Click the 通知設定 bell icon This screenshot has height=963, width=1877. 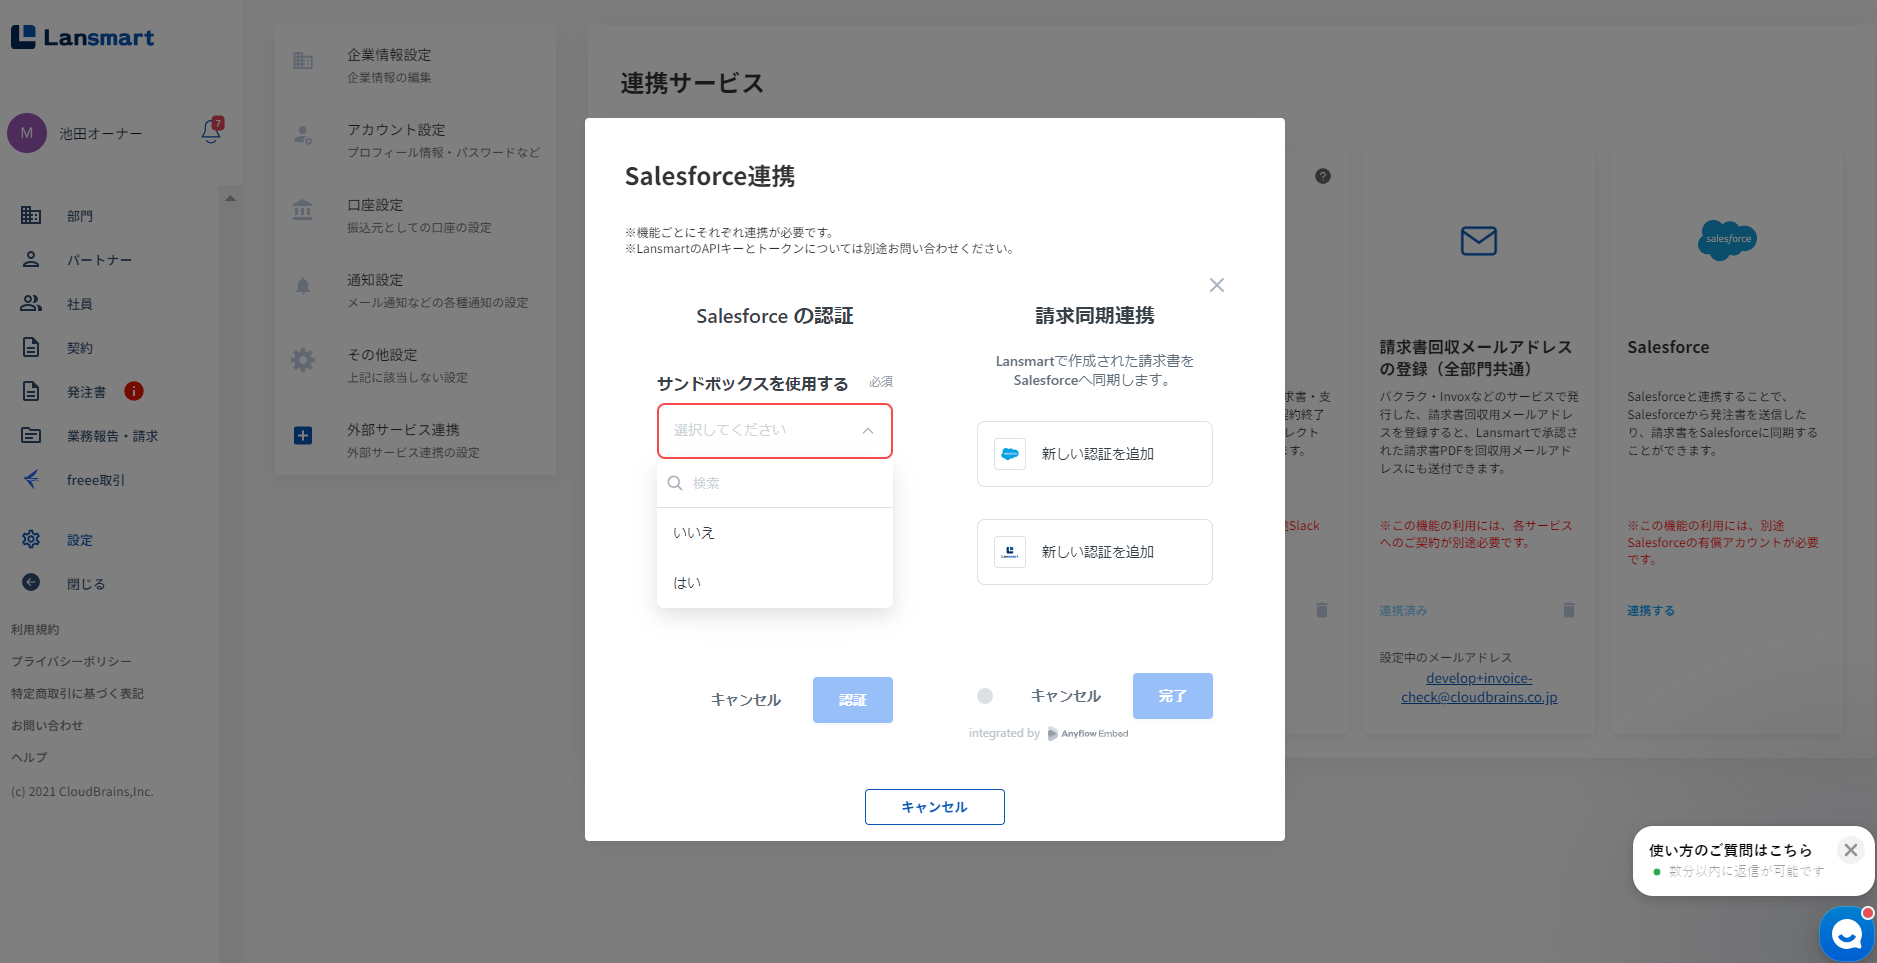pos(303,286)
